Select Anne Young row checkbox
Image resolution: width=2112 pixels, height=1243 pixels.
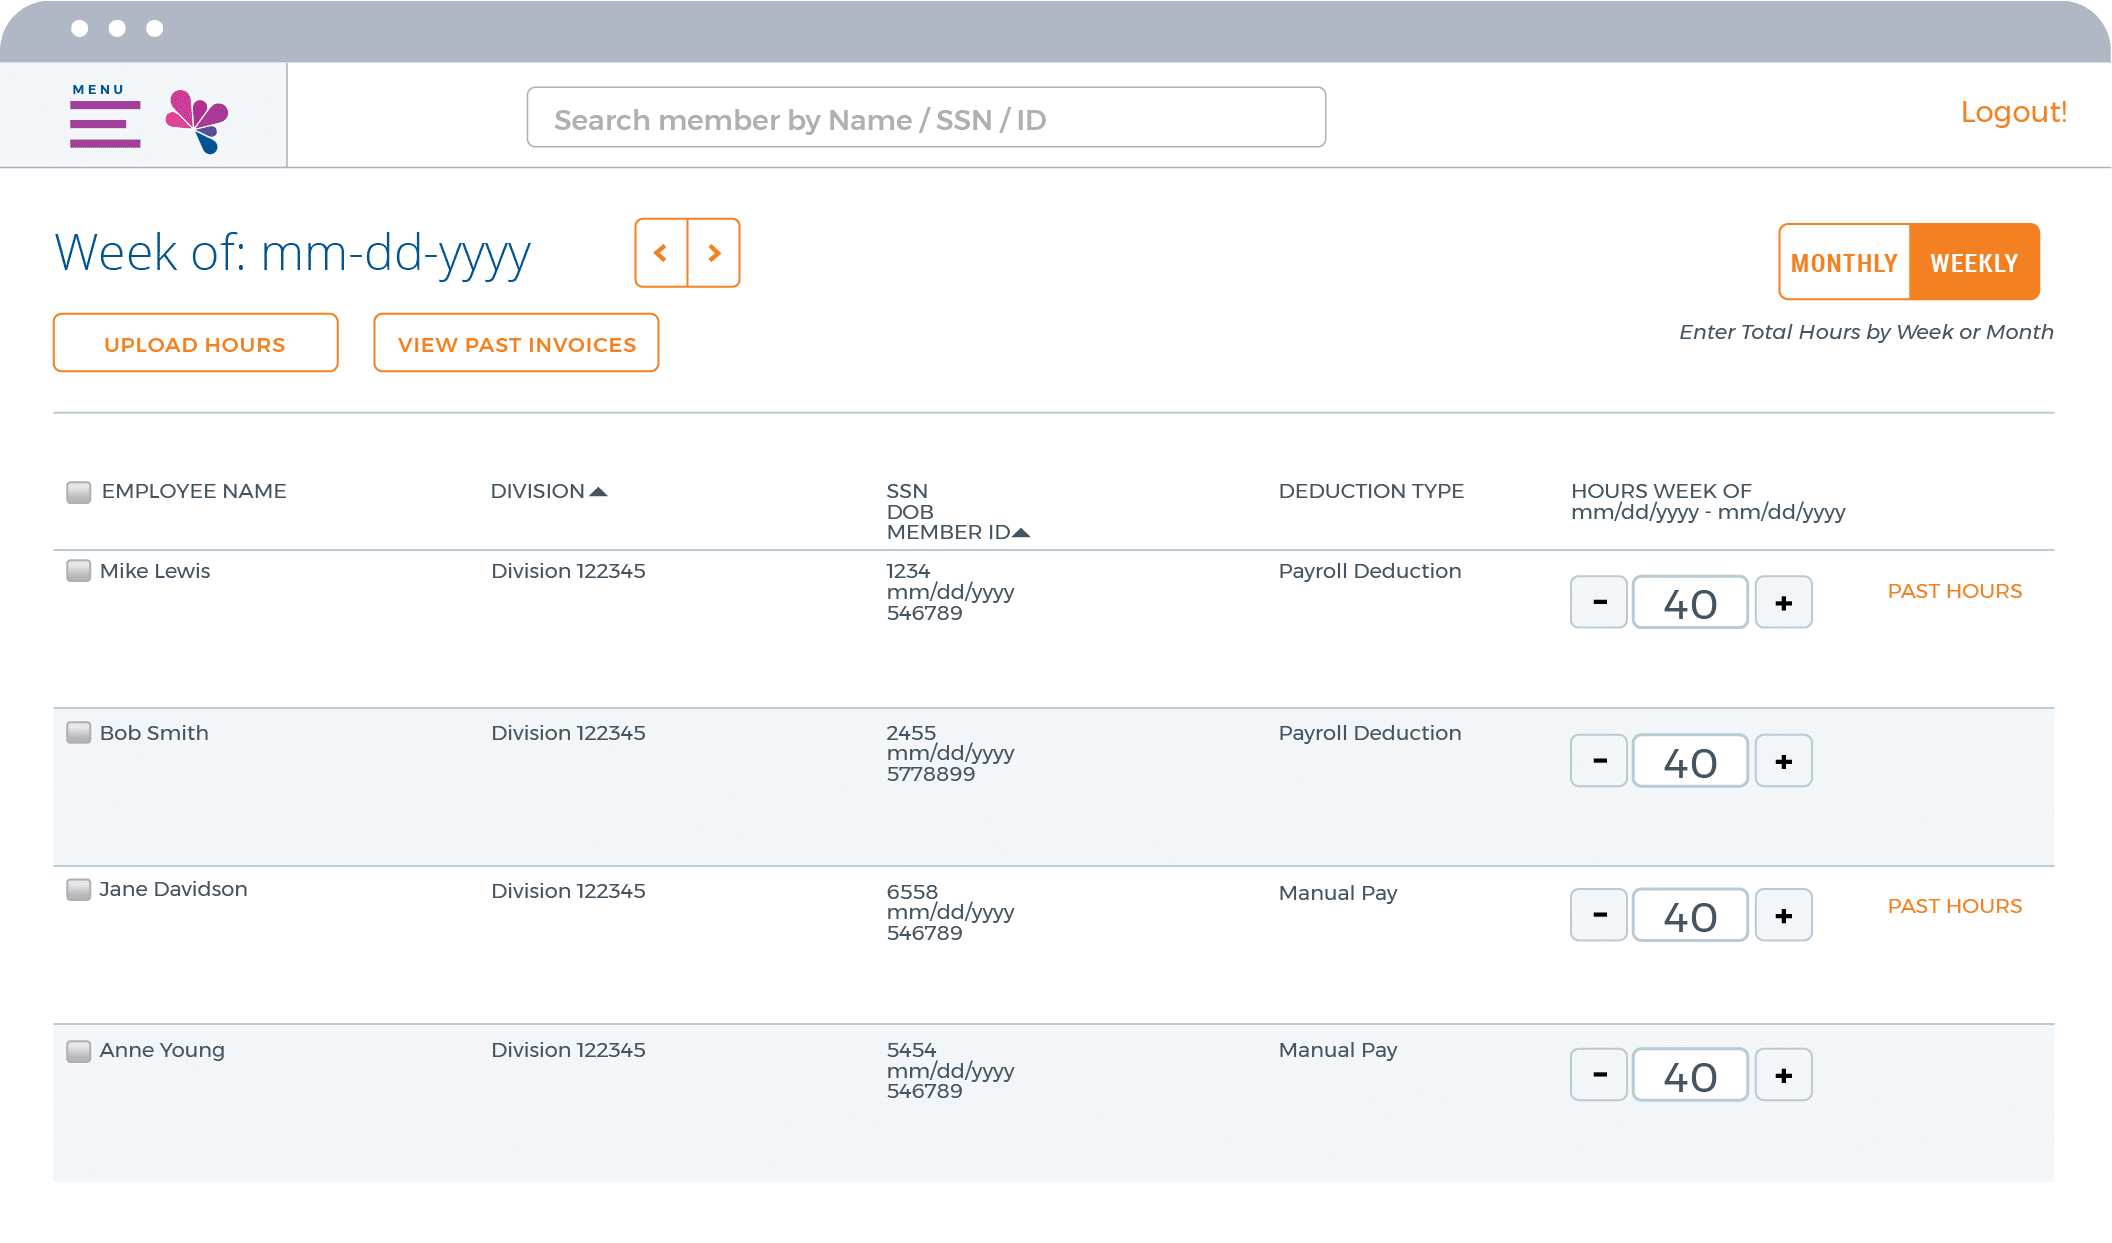pos(78,1051)
